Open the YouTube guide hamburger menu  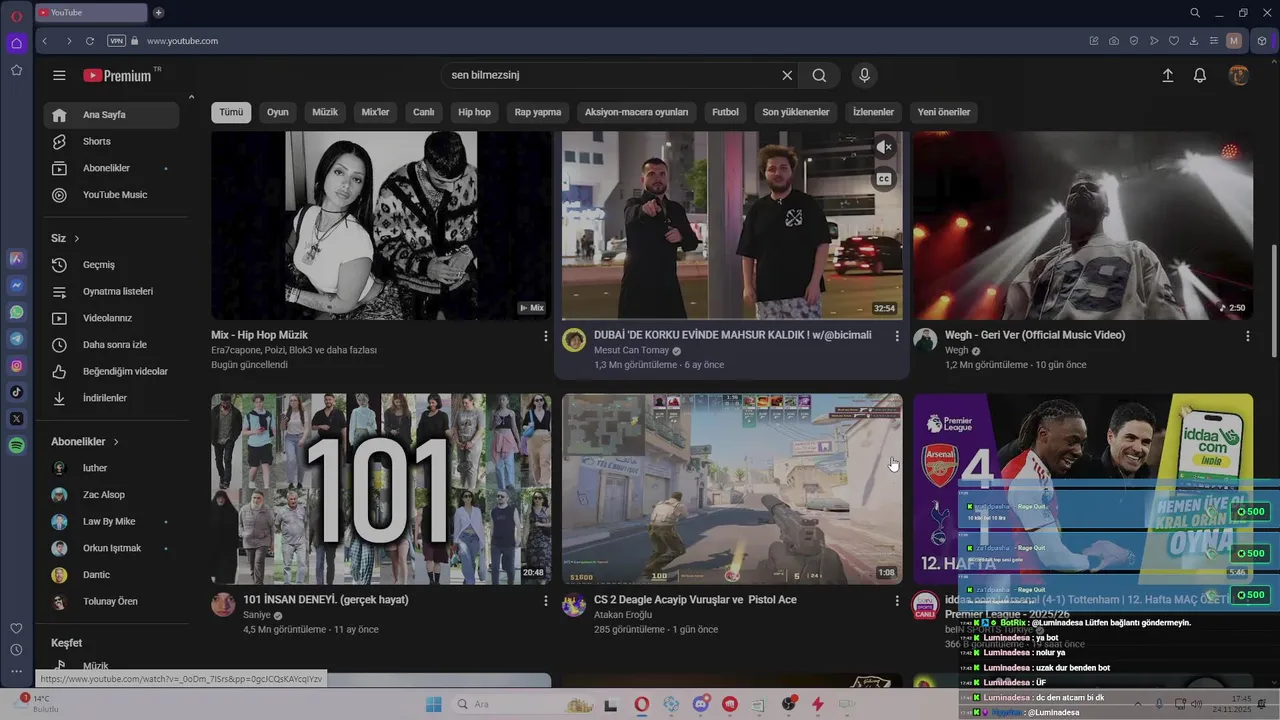click(x=59, y=75)
